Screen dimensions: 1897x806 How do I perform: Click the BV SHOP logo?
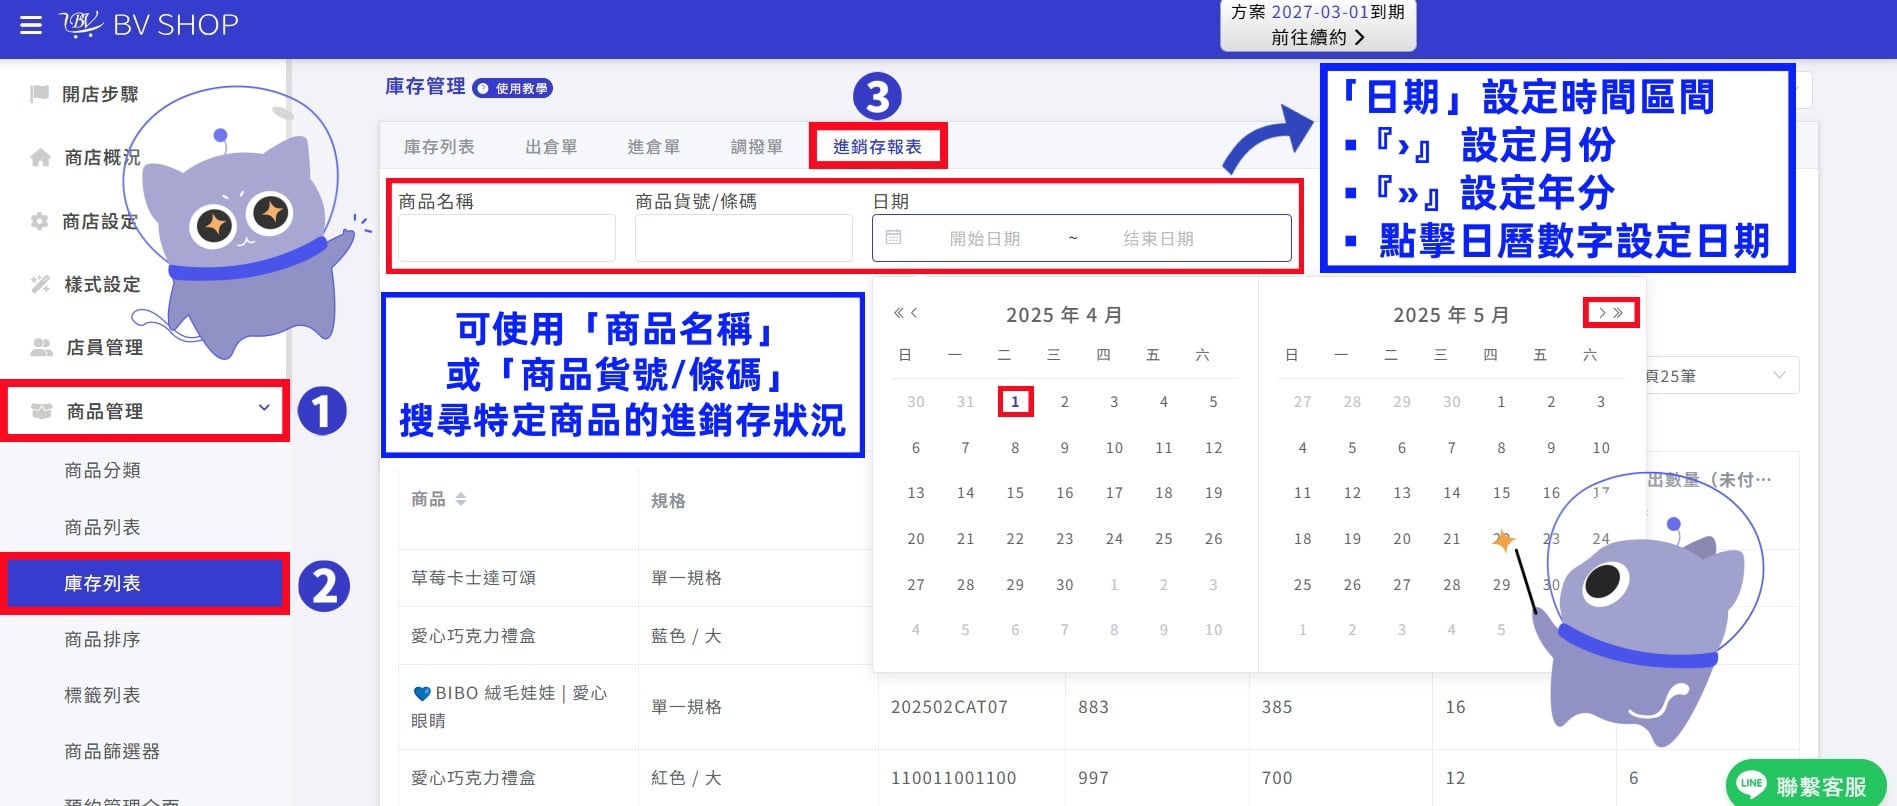pos(150,24)
